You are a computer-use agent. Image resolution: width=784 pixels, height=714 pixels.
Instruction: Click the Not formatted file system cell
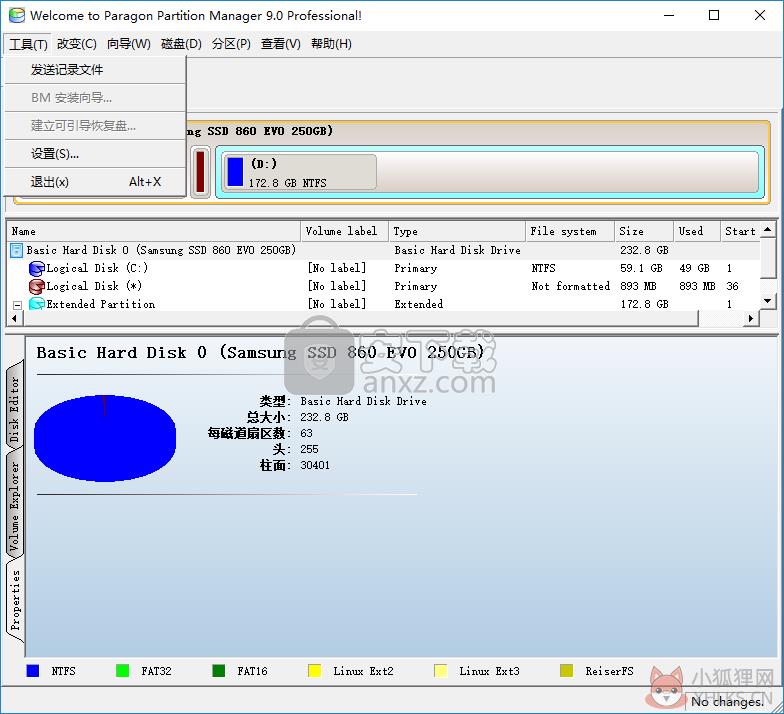pyautogui.click(x=570, y=286)
